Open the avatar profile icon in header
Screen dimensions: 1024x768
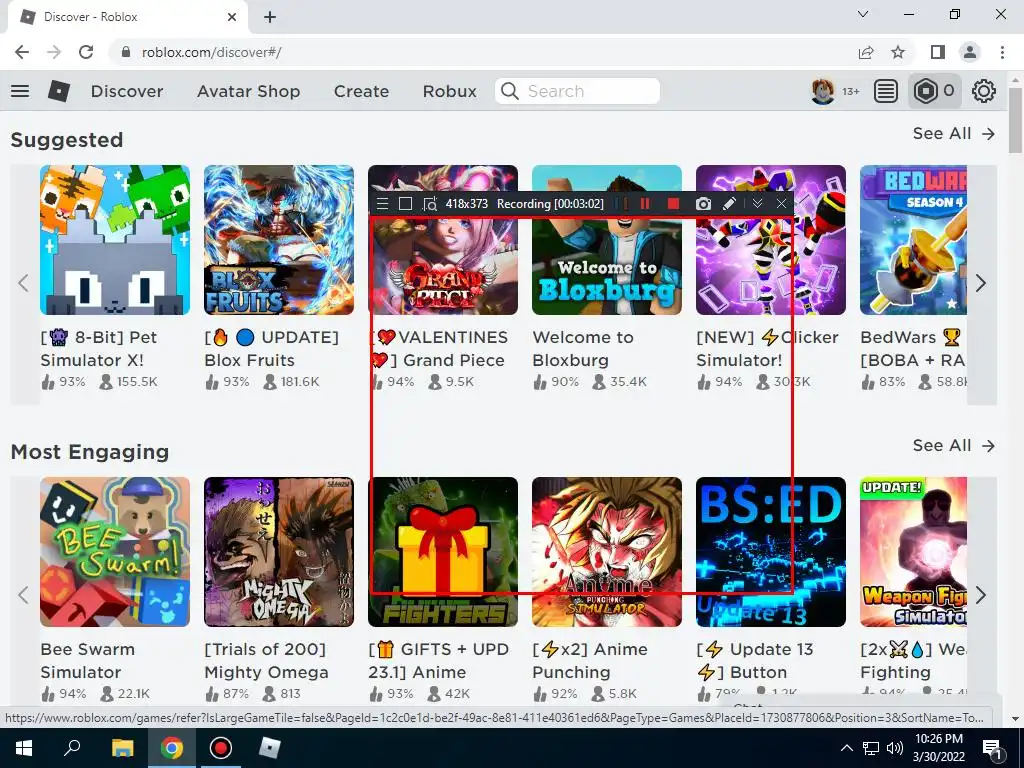(822, 91)
